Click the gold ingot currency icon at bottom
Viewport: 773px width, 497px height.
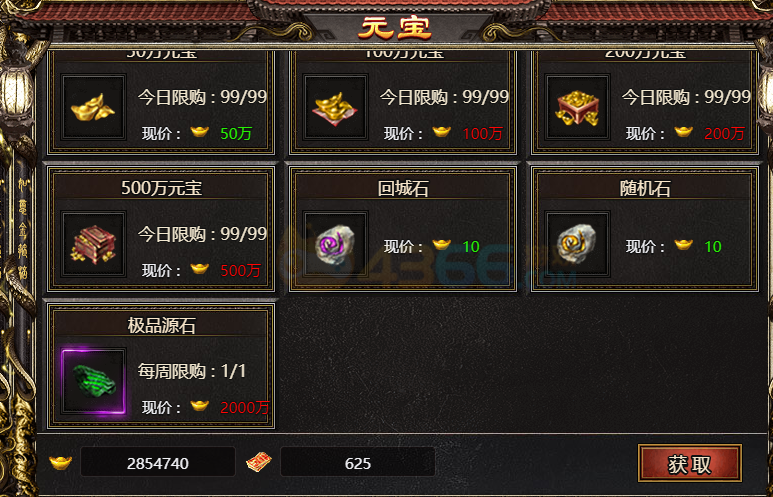[60, 462]
